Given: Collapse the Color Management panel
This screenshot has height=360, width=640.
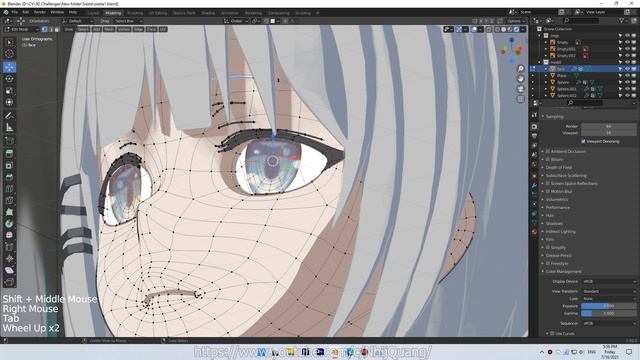Looking at the screenshot, I should [x=563, y=271].
